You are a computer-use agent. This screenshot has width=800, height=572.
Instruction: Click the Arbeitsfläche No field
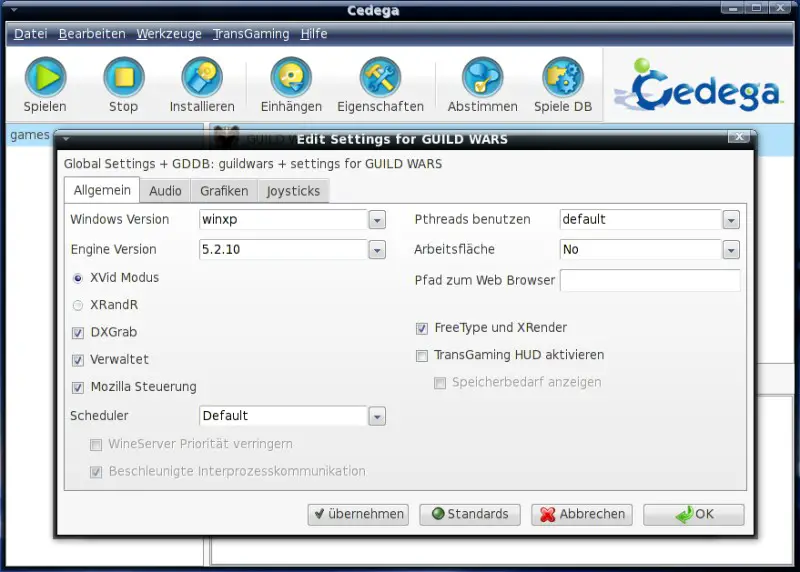point(641,250)
